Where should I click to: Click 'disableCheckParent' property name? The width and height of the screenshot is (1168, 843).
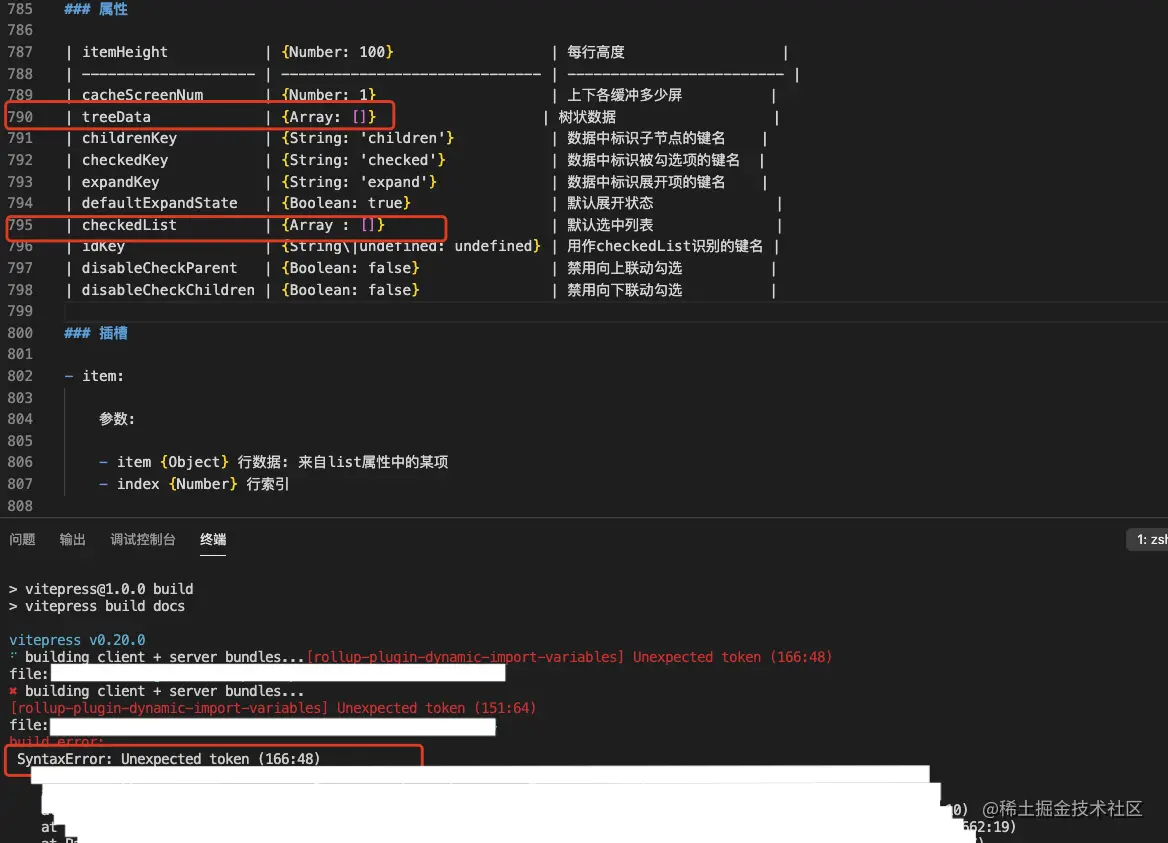(159, 268)
